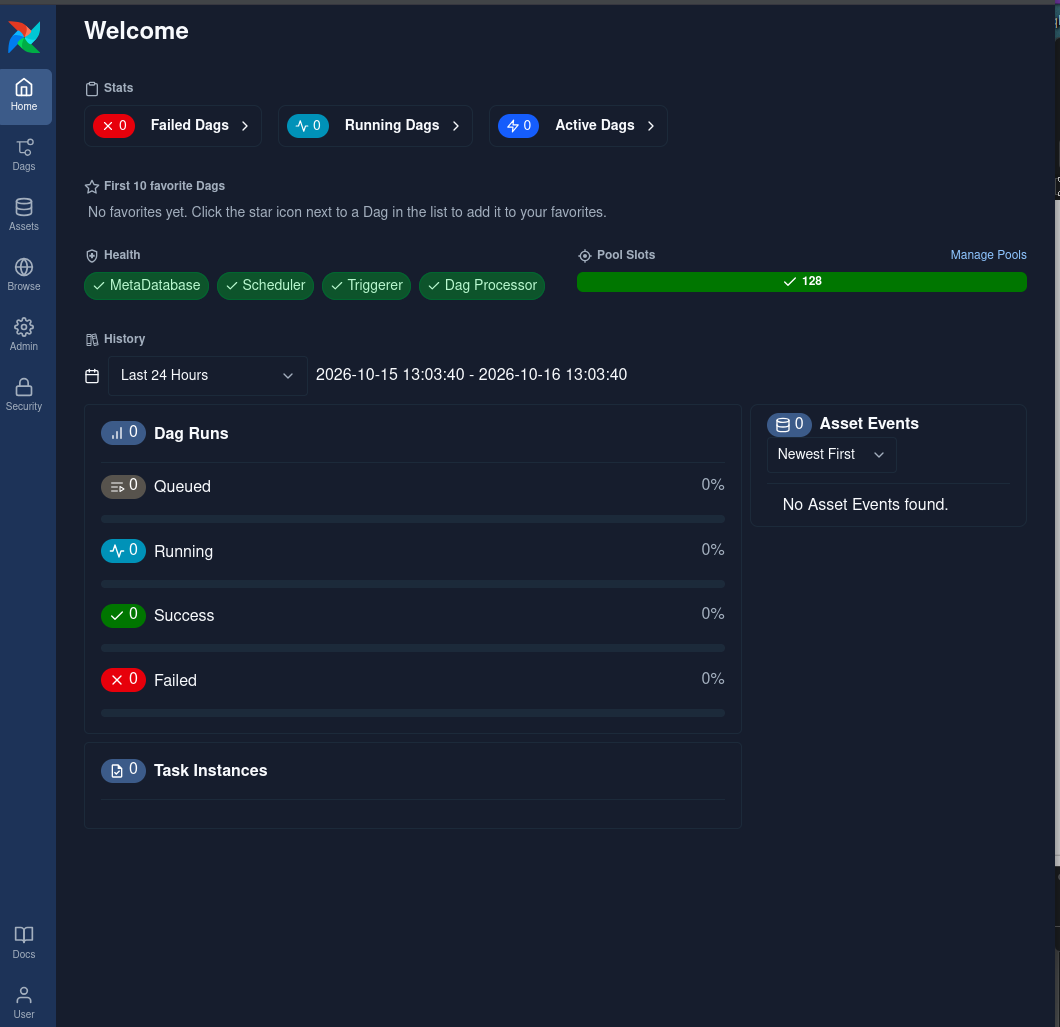This screenshot has height=1027, width=1060.
Task: Click the Welcome page heading
Action: click(x=137, y=31)
